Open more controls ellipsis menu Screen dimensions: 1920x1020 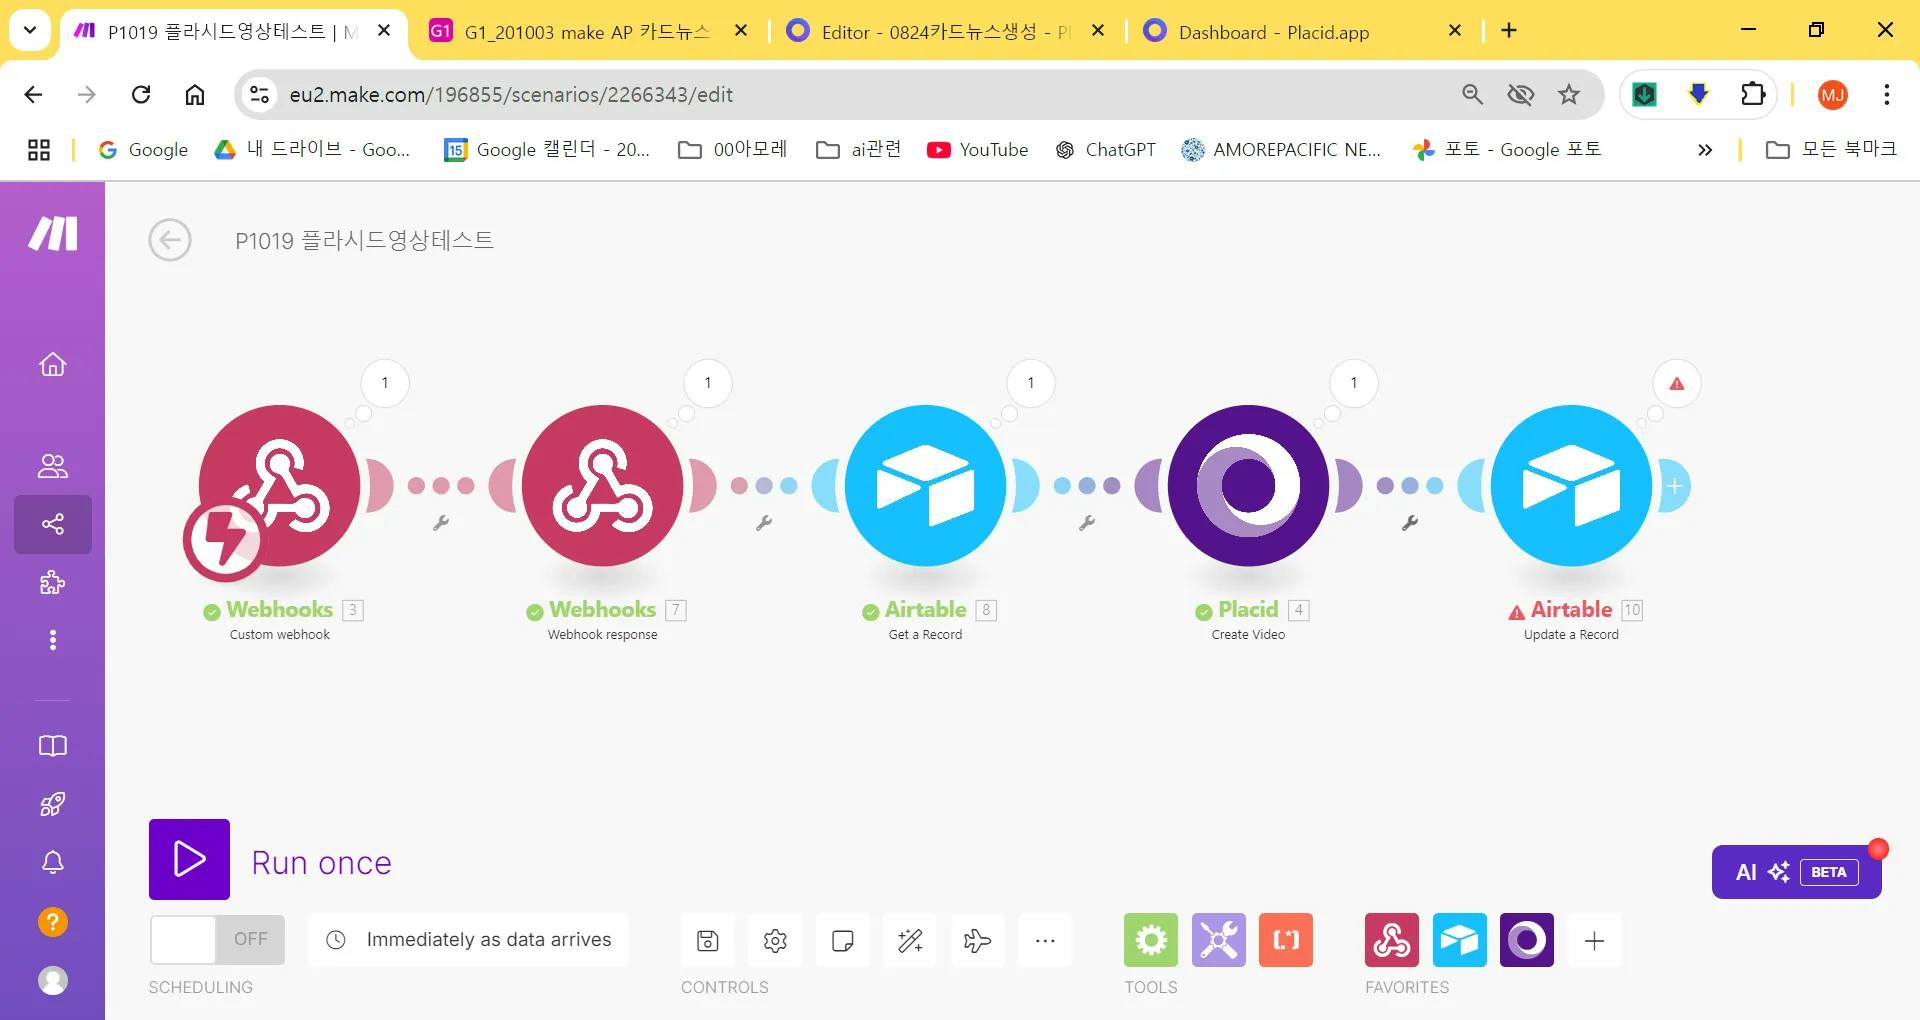point(1045,940)
